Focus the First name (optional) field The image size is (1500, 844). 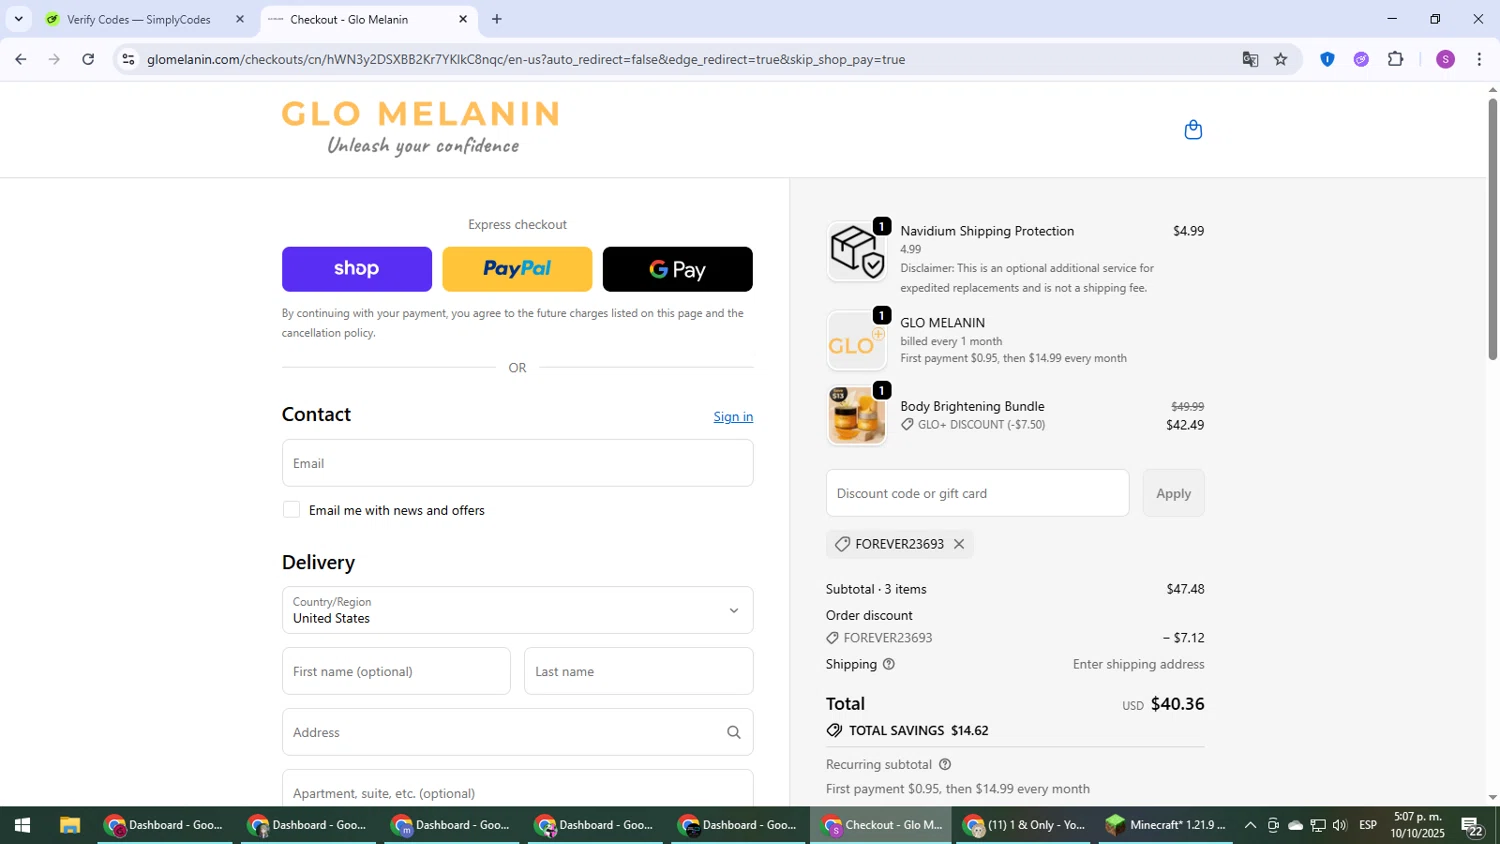pos(396,671)
